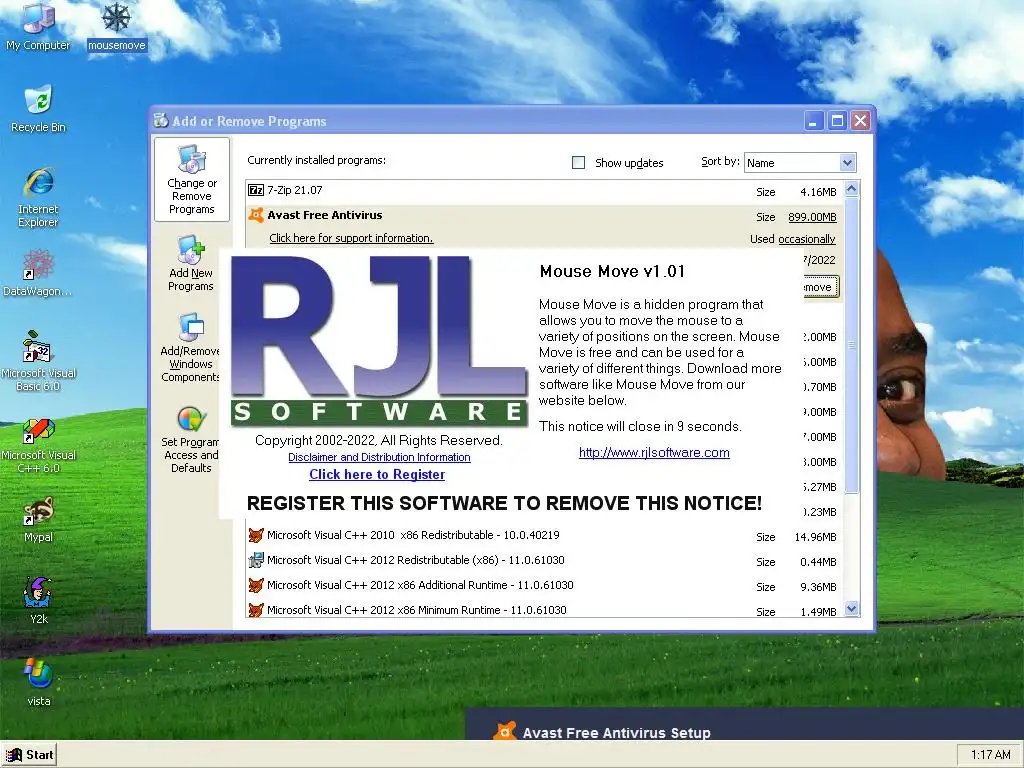Click the Mouse Move v1.01 heading
The width and height of the screenshot is (1024, 768).
click(612, 272)
